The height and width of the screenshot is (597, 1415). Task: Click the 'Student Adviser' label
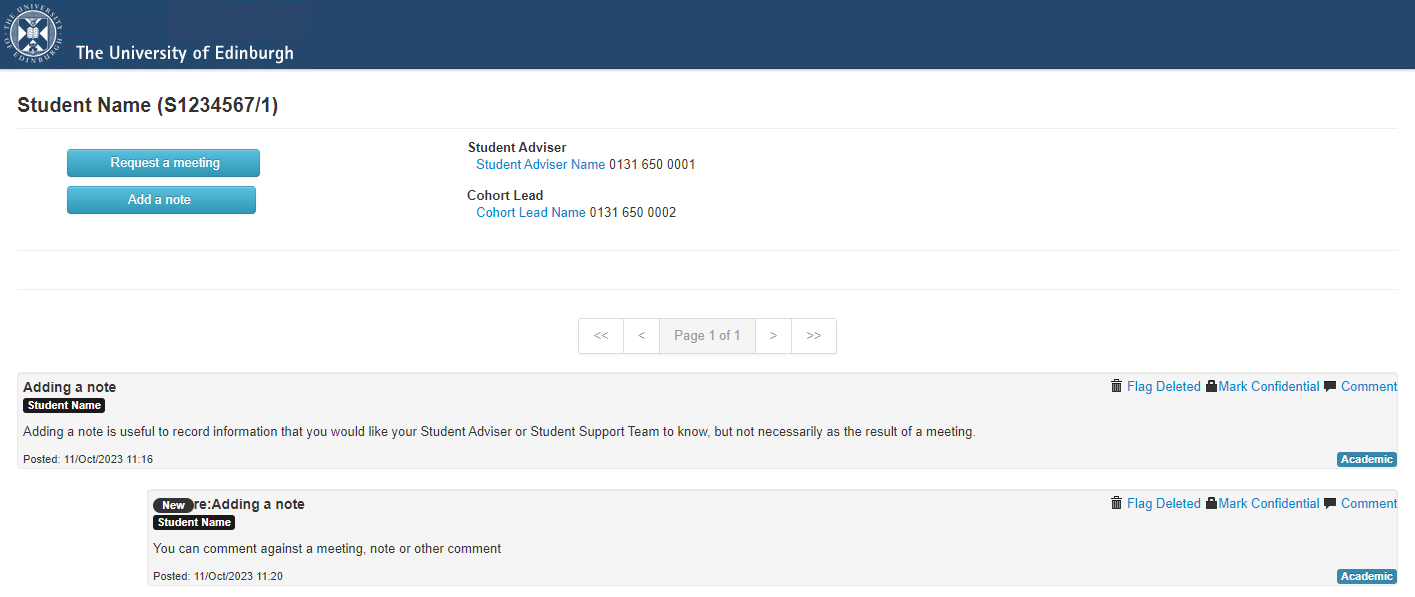point(517,148)
